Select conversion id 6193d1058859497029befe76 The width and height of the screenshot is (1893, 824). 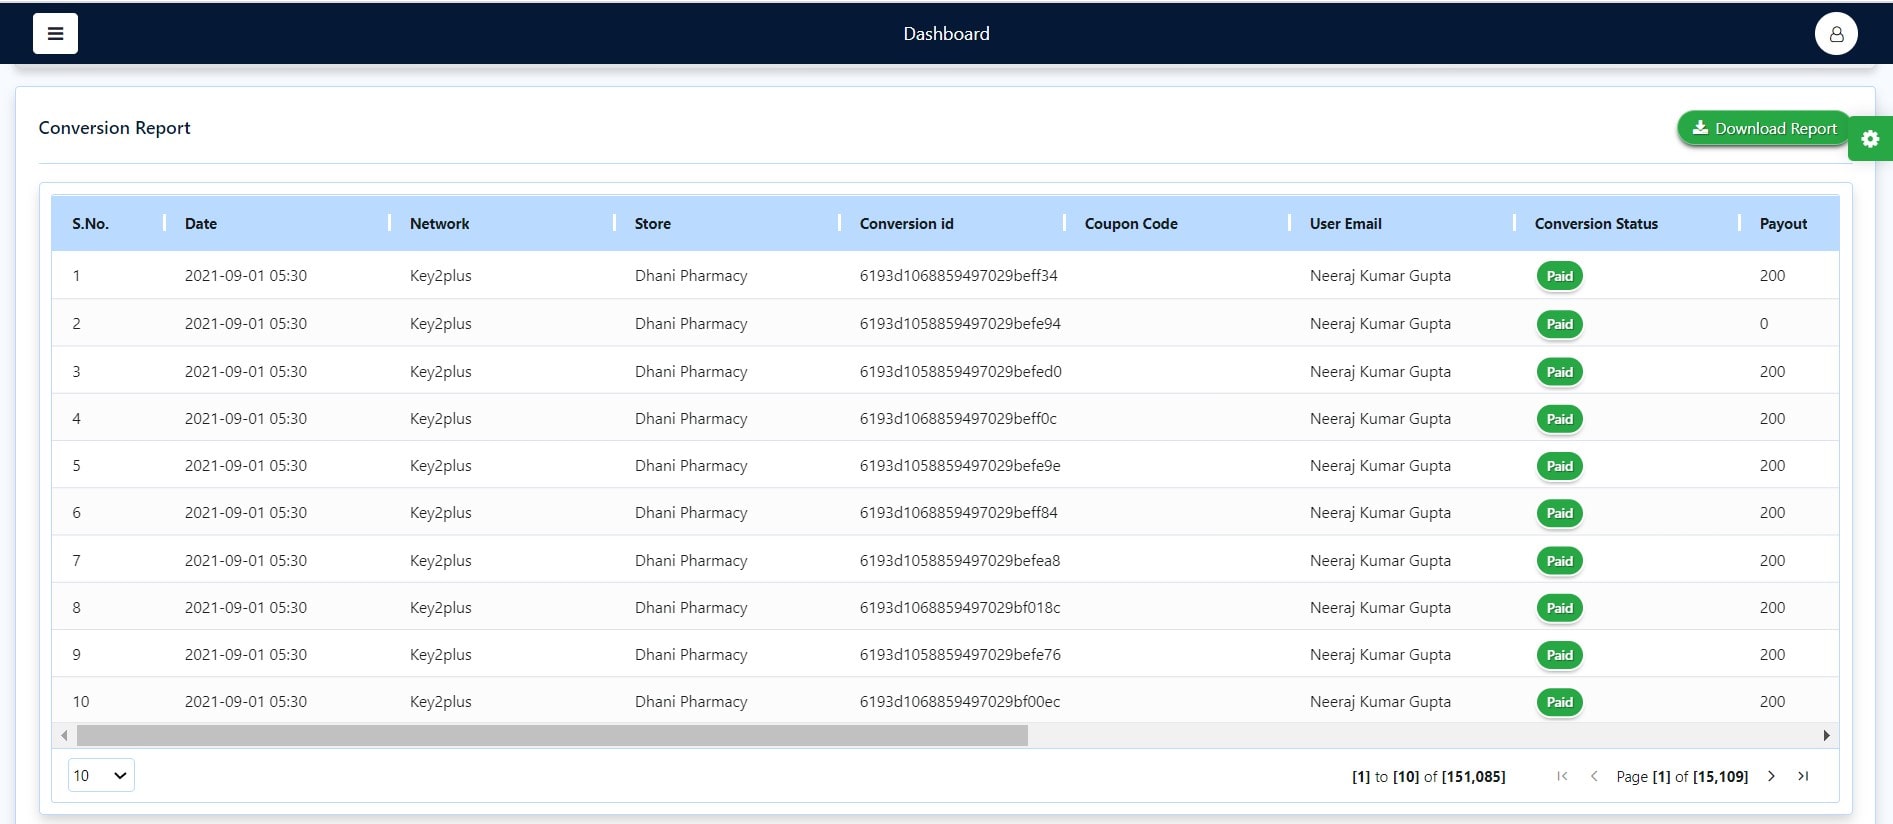click(960, 655)
